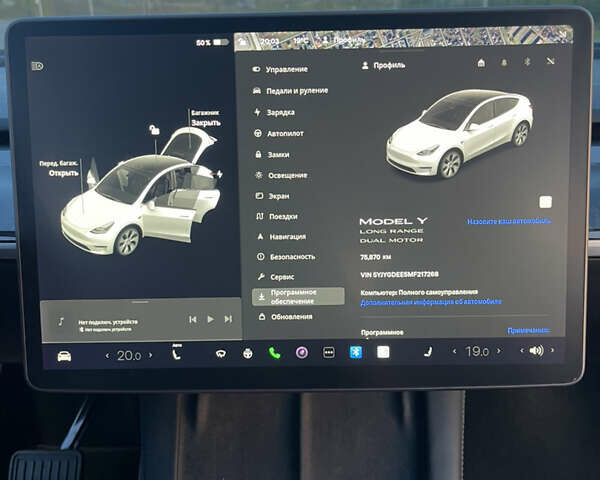Open the purple camera app icon
This screenshot has width=600, height=480.
pos(302,352)
